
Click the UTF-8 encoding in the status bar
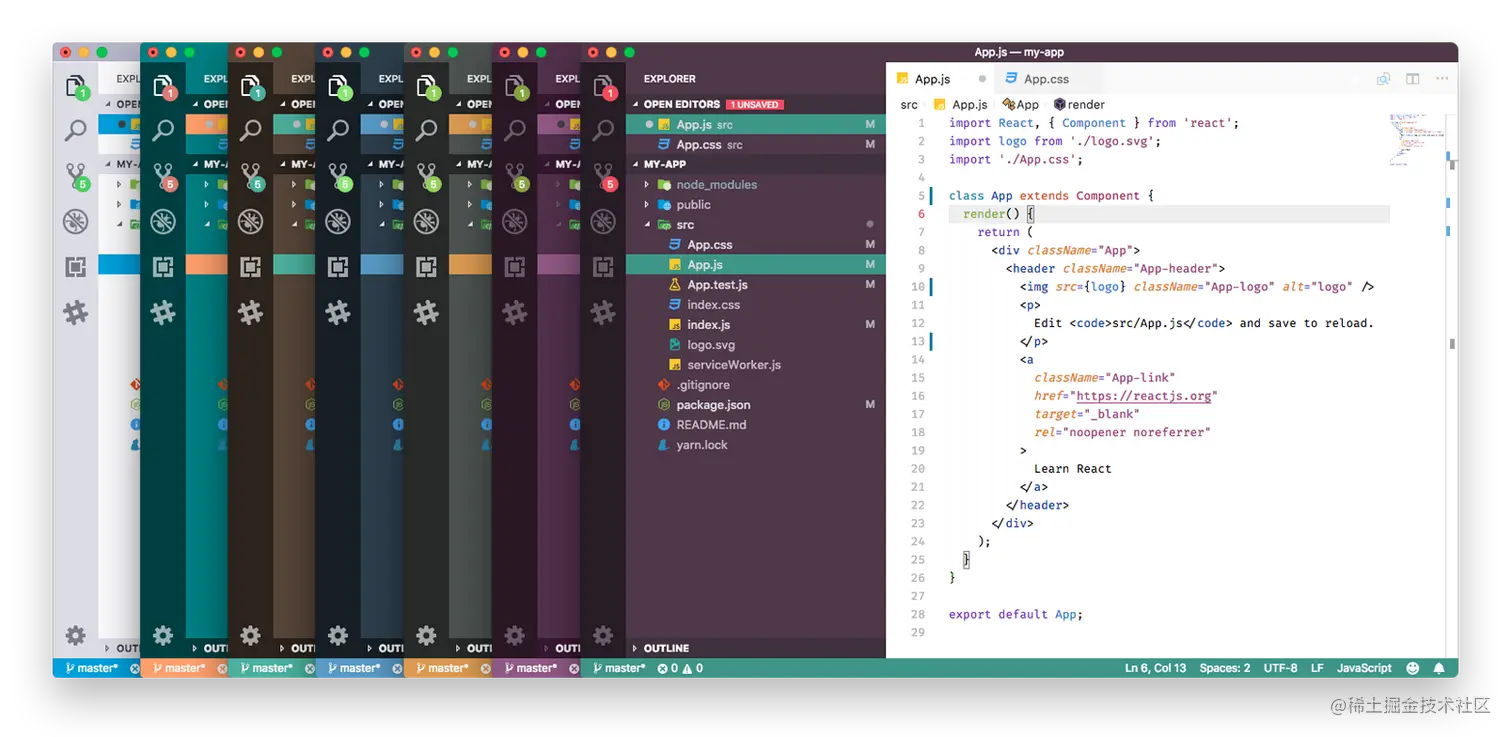click(1280, 668)
